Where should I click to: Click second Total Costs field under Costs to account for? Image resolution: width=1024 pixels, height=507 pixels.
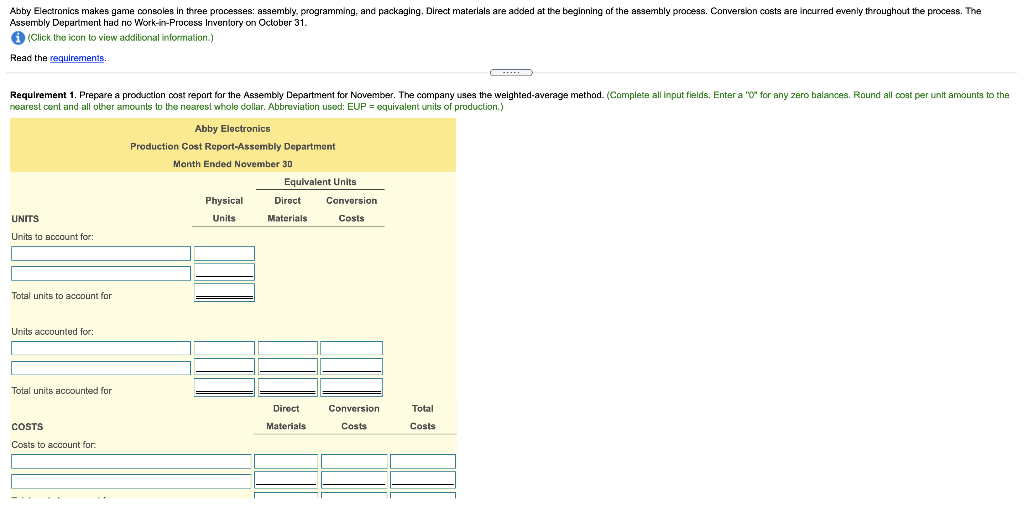(x=423, y=480)
